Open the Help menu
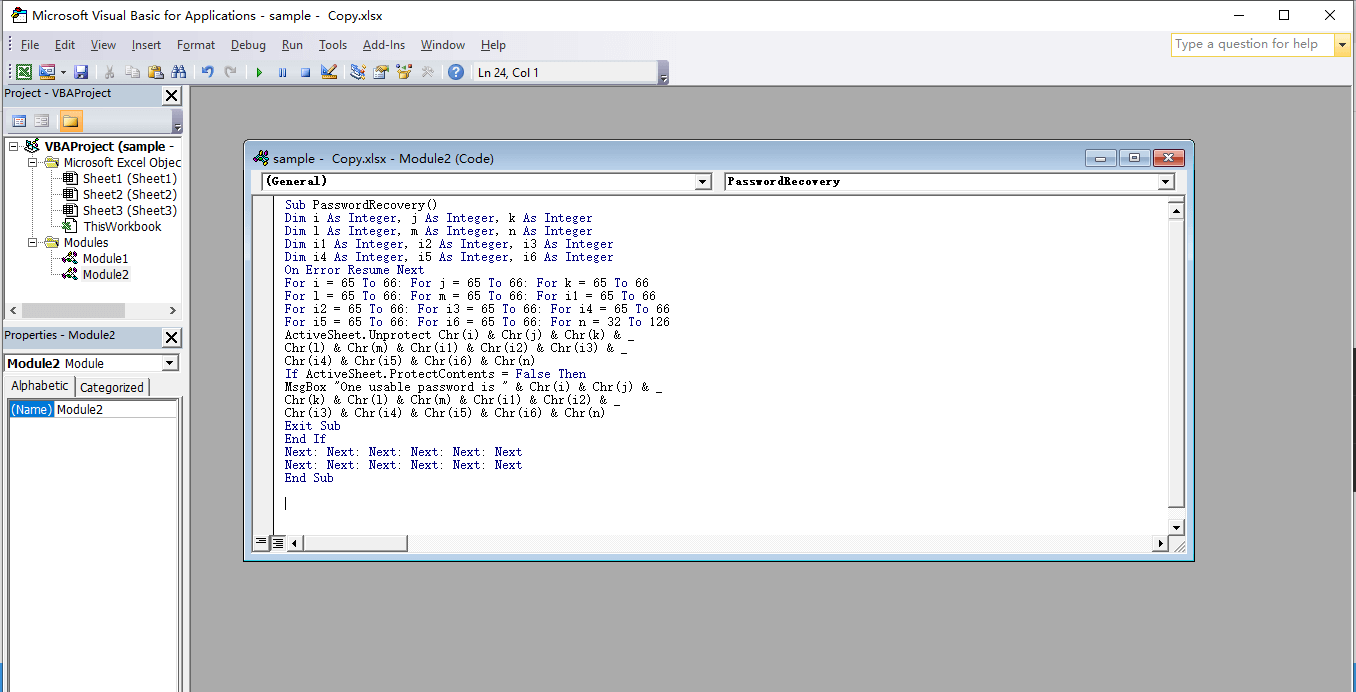Image resolution: width=1356 pixels, height=692 pixels. [493, 44]
